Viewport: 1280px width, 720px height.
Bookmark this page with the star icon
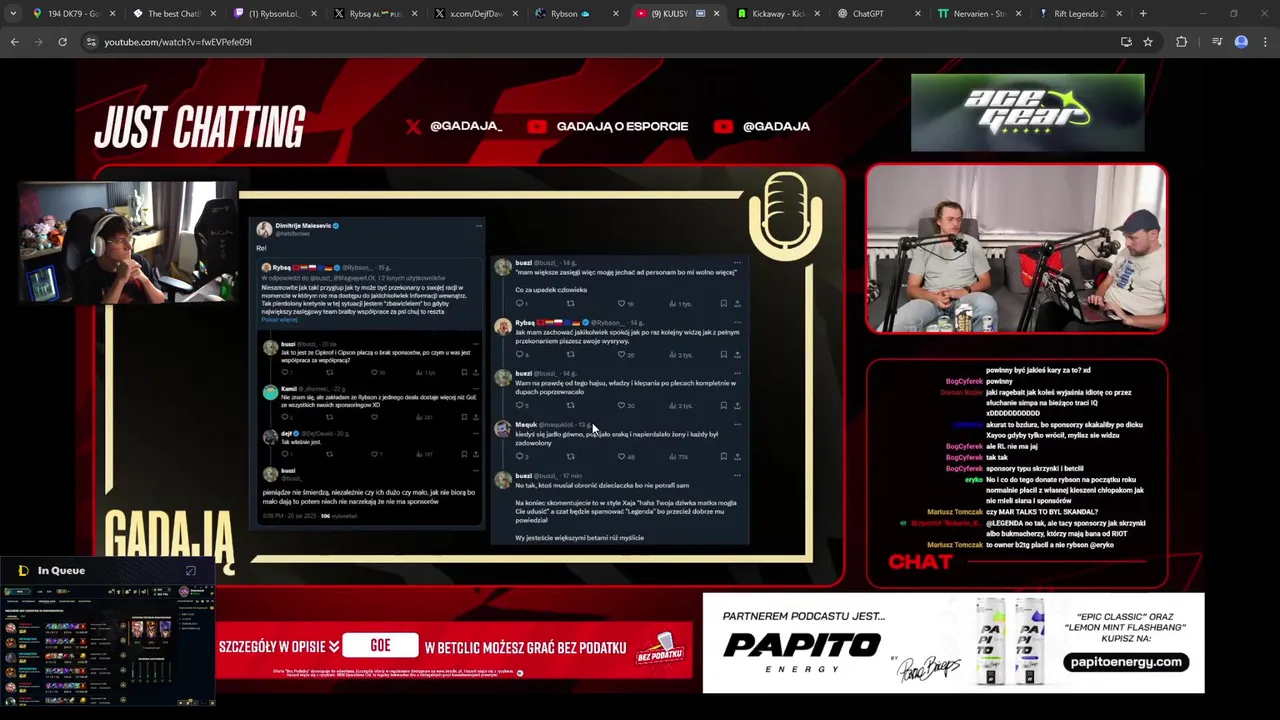click(x=1148, y=42)
